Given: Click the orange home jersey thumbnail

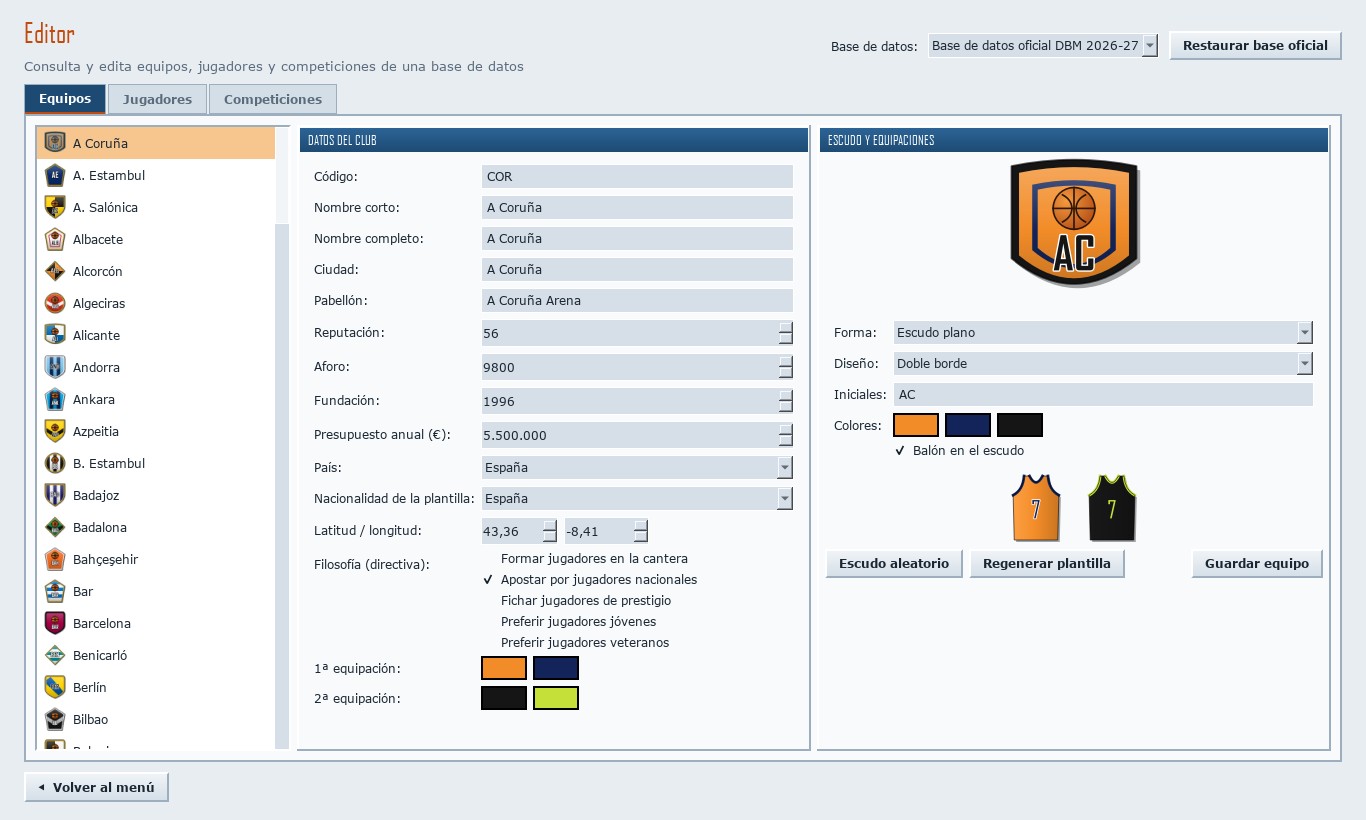Looking at the screenshot, I should (x=1036, y=508).
